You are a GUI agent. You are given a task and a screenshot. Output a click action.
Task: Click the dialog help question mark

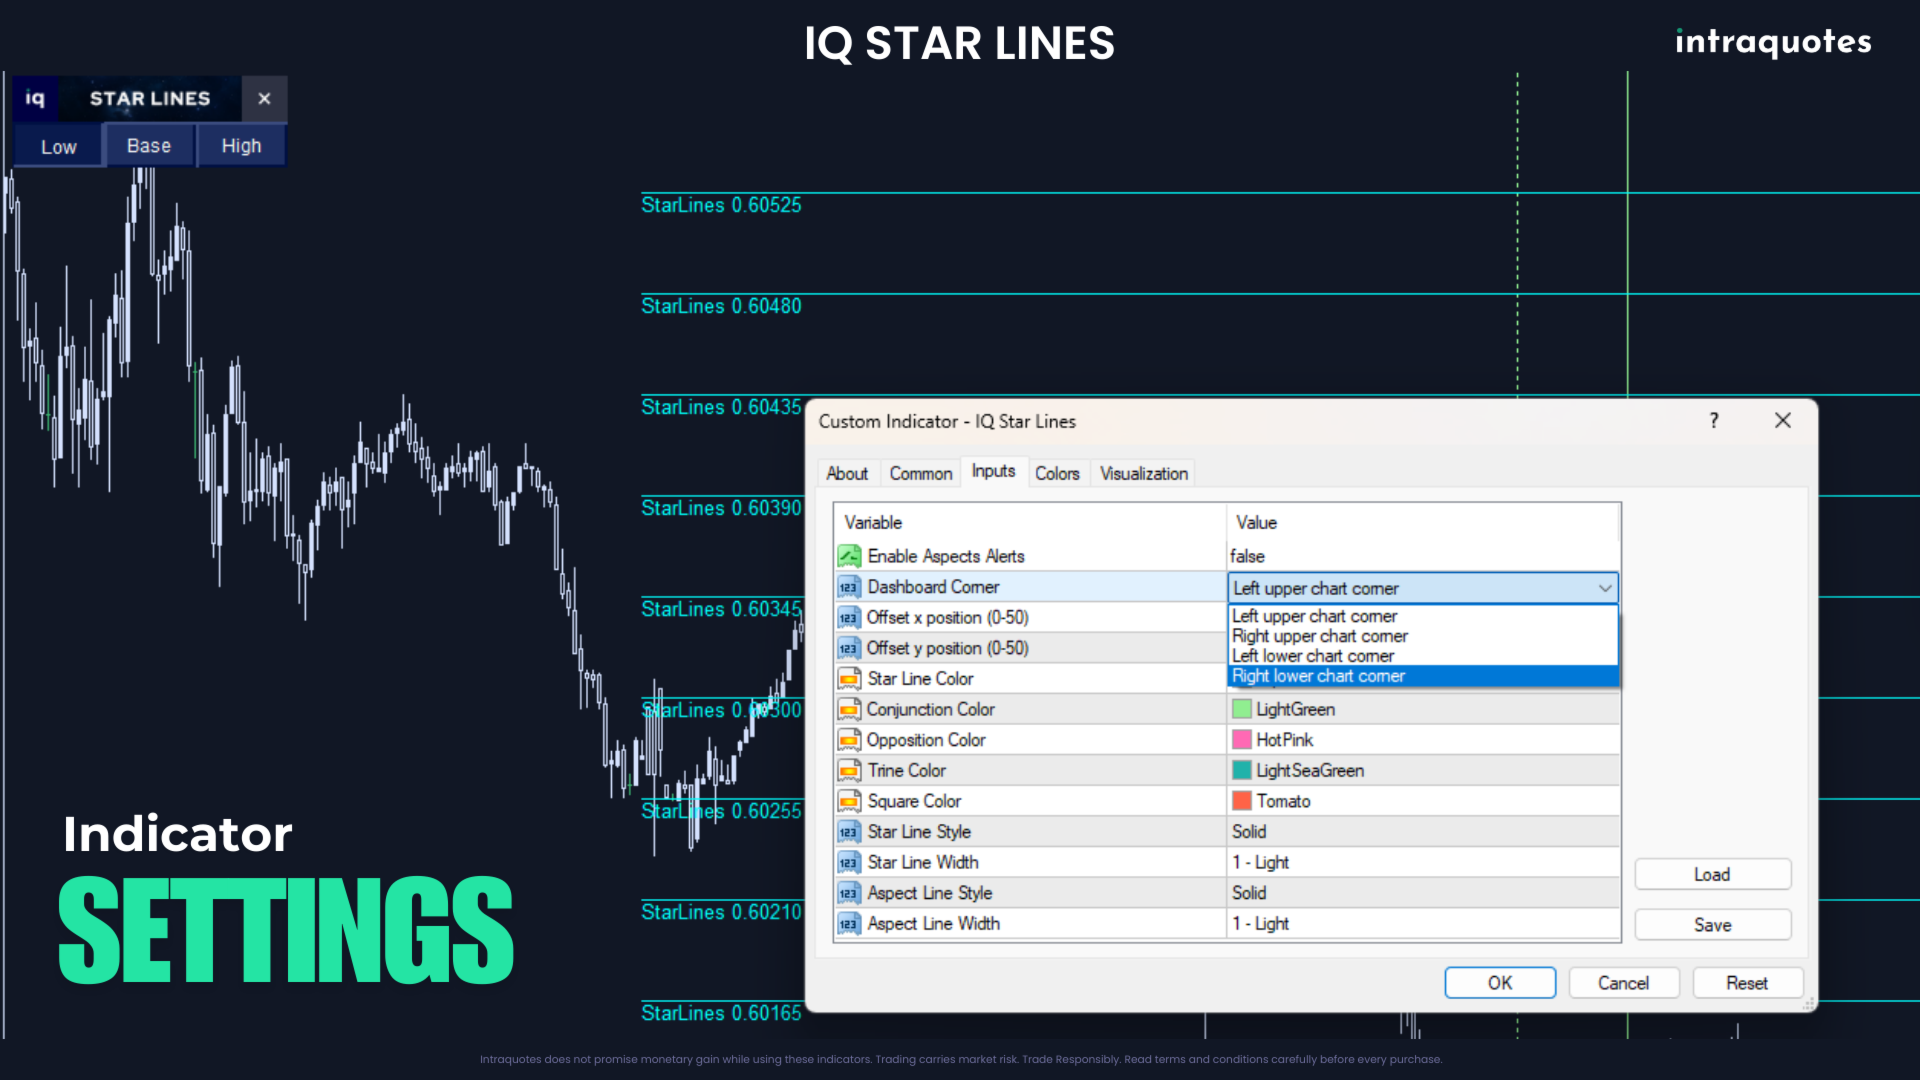tap(1714, 421)
